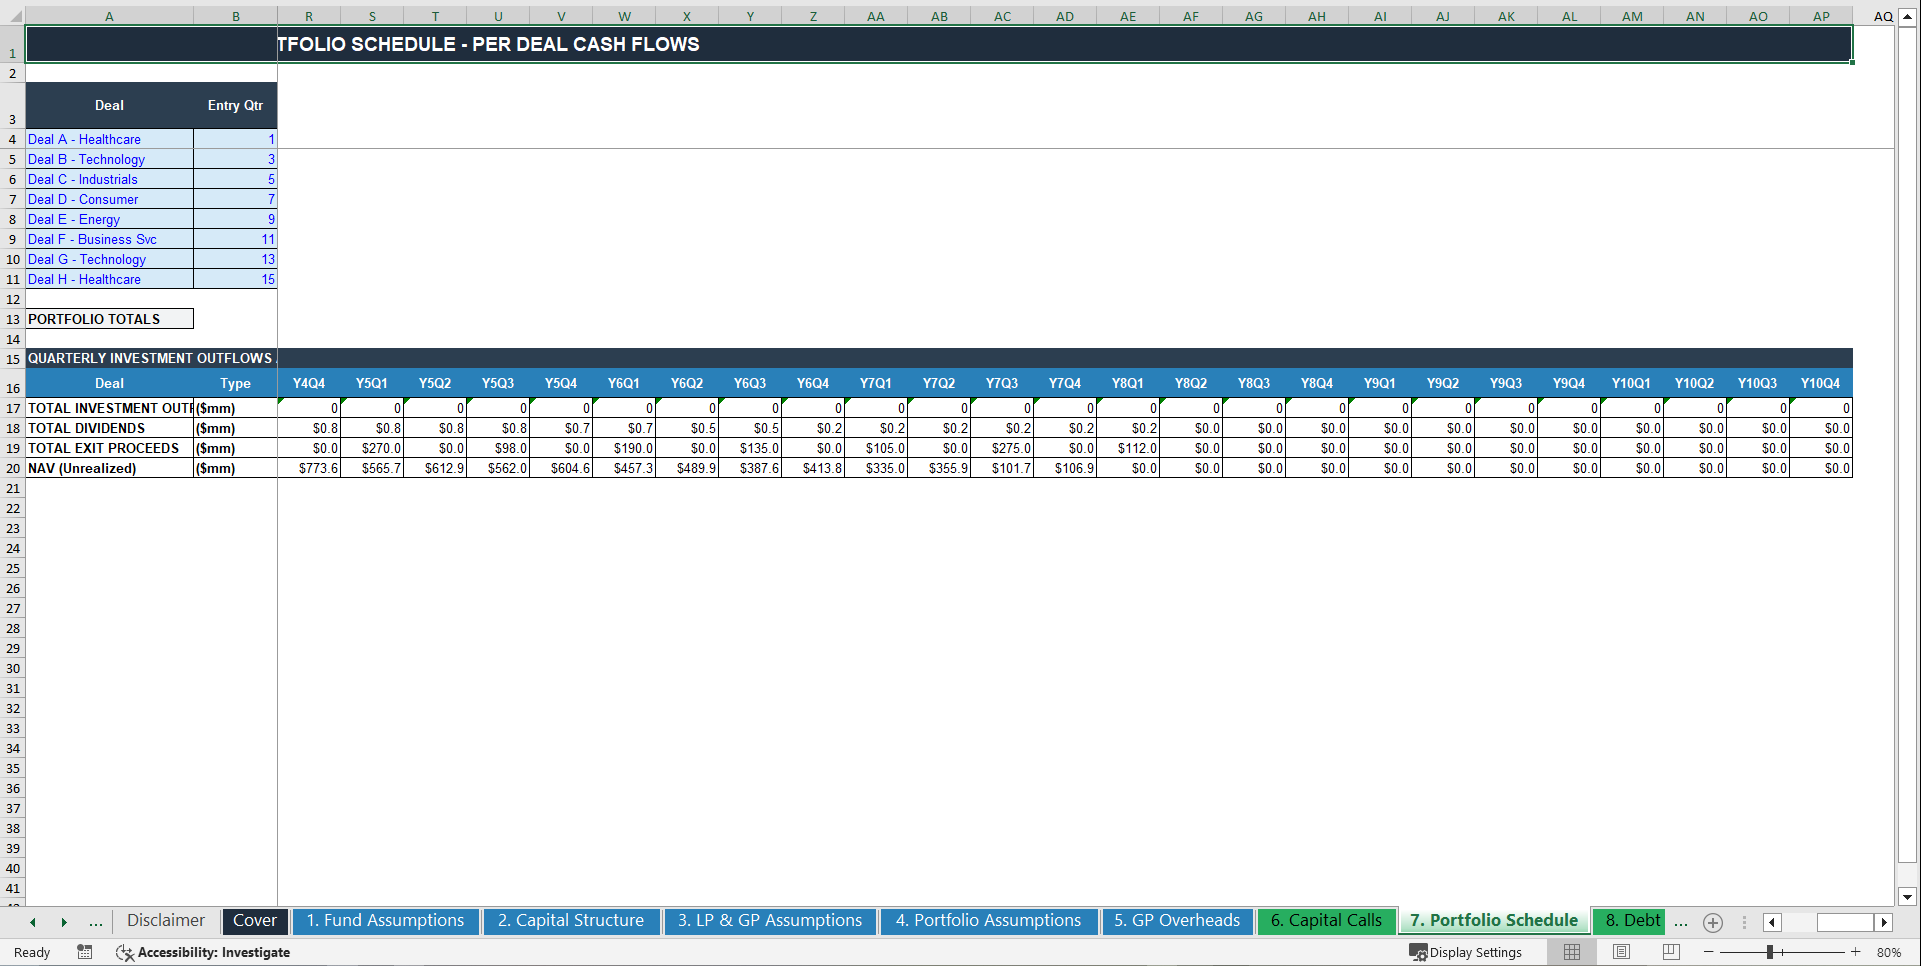1921x966 pixels.
Task: Click the macro recording icon near Ready
Action: [85, 952]
